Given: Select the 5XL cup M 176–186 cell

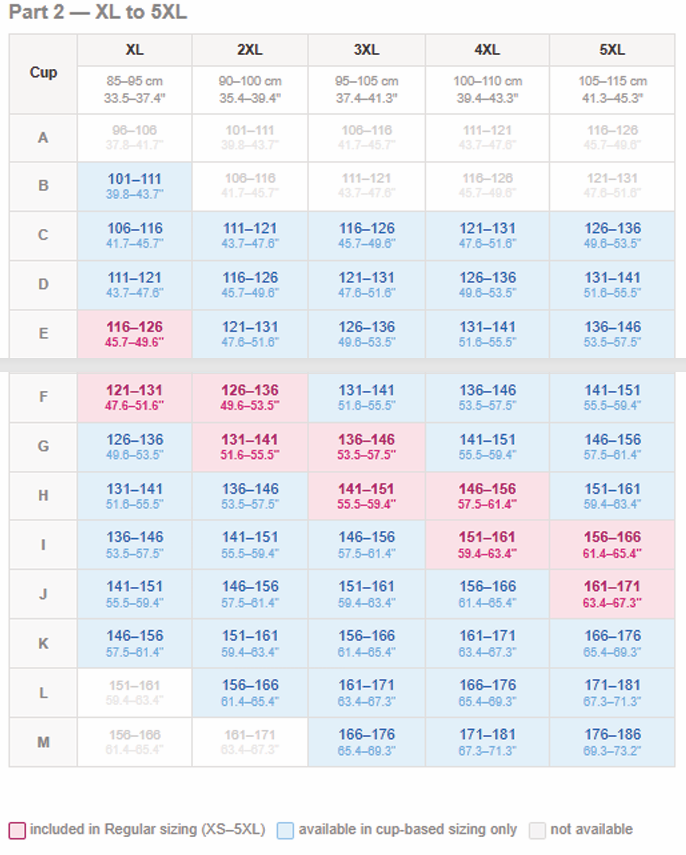Looking at the screenshot, I should pos(612,742).
